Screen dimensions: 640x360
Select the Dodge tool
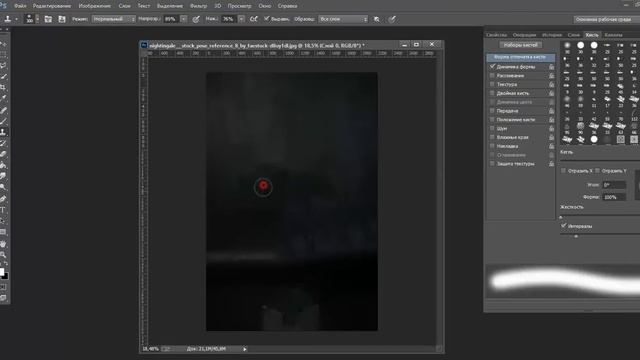3,187
